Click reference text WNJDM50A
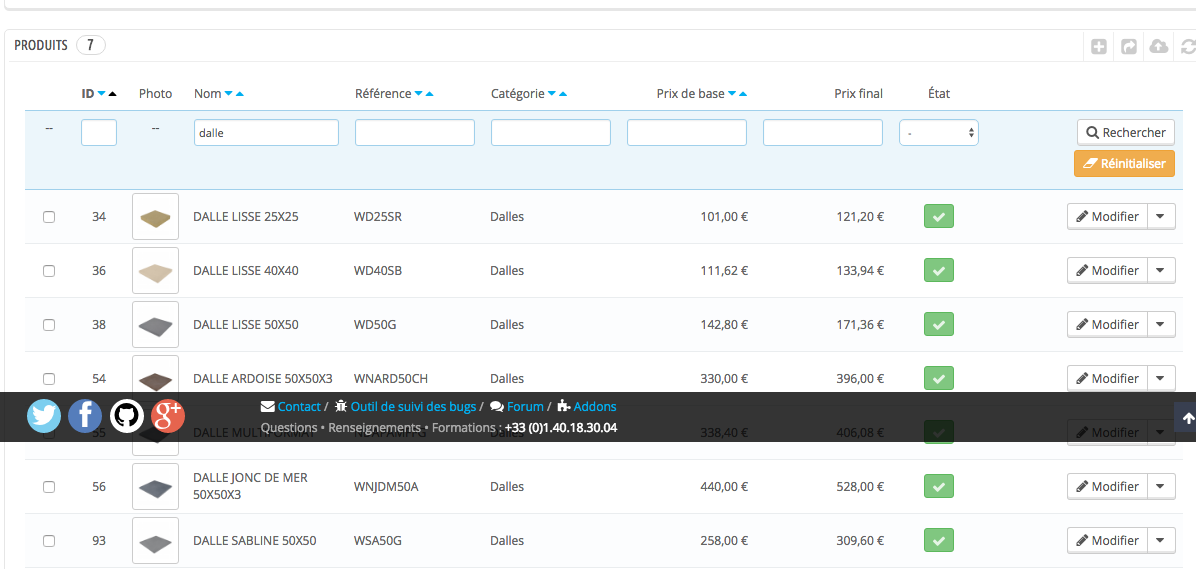 tap(387, 487)
